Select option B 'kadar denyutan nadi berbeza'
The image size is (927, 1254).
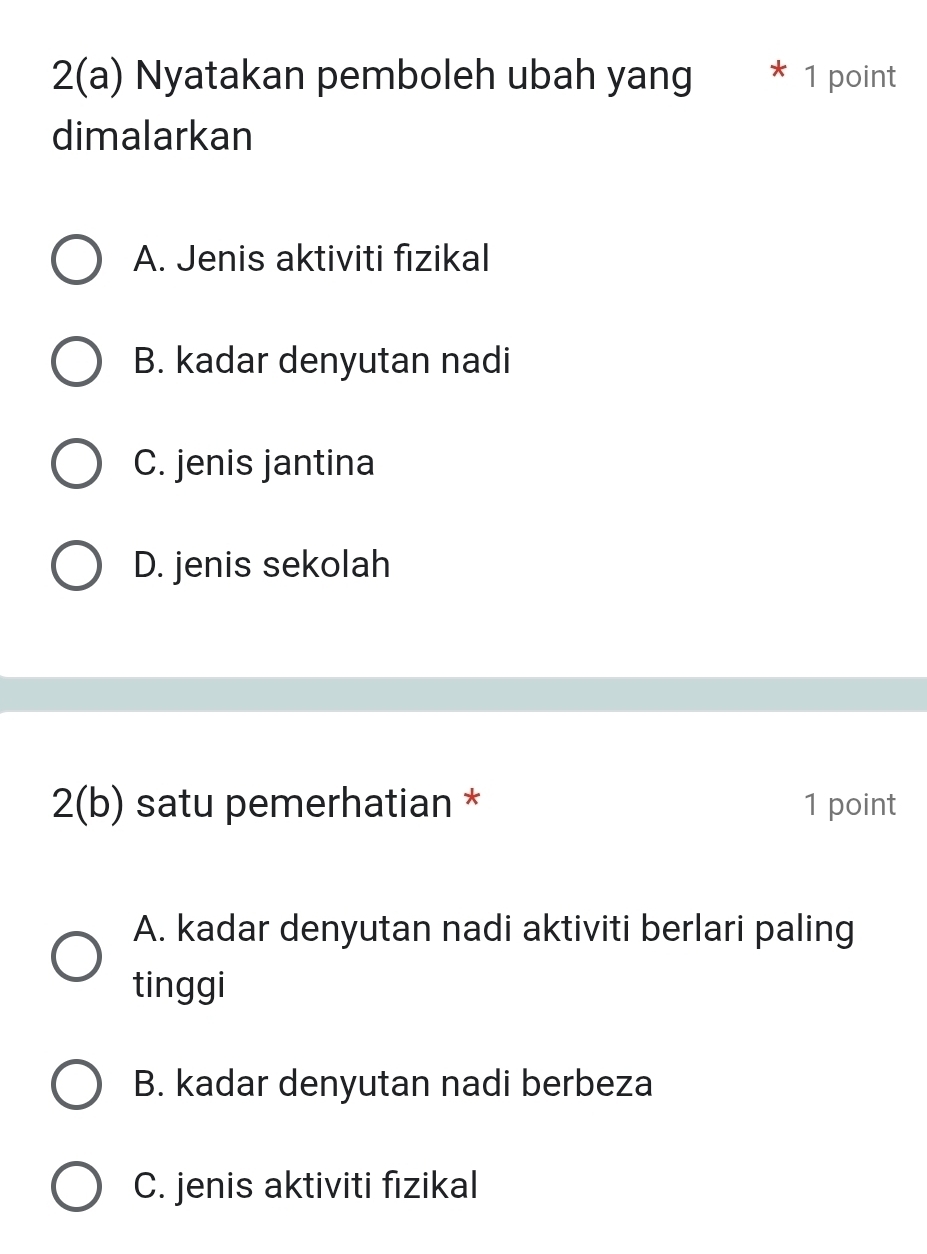[x=76, y=1084]
